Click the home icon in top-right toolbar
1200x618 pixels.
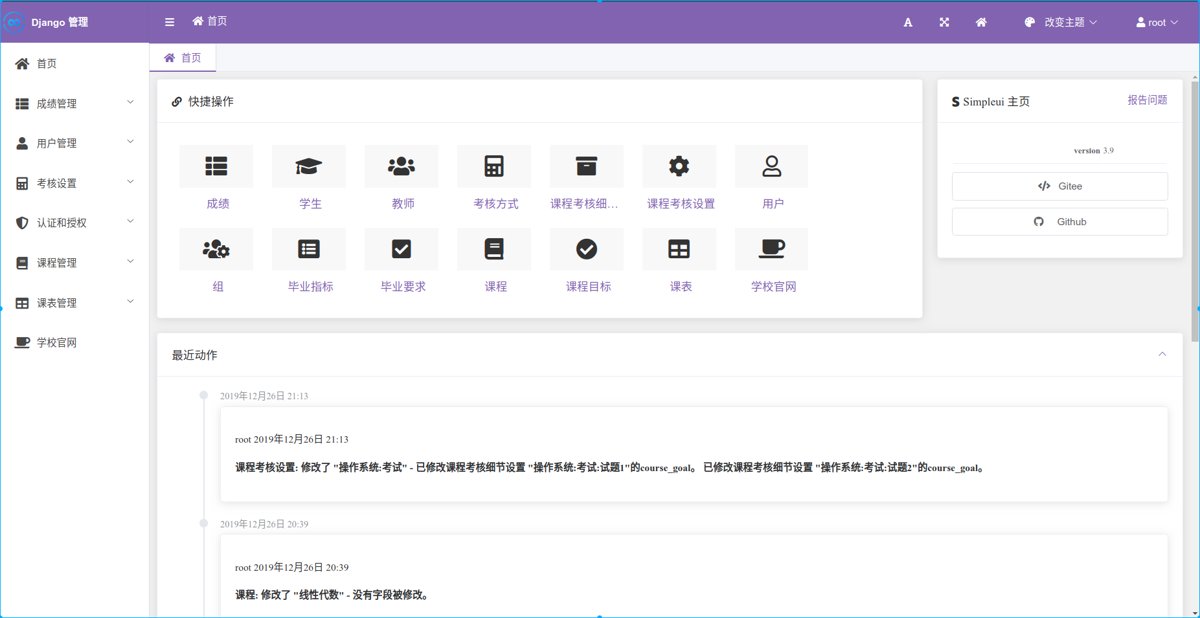(x=982, y=22)
